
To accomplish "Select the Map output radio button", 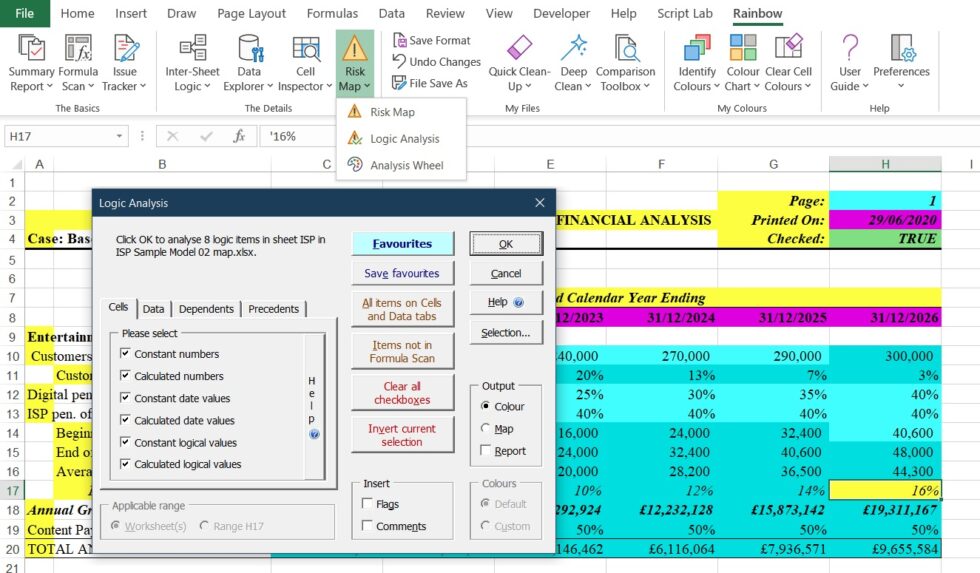I will pos(487,429).
